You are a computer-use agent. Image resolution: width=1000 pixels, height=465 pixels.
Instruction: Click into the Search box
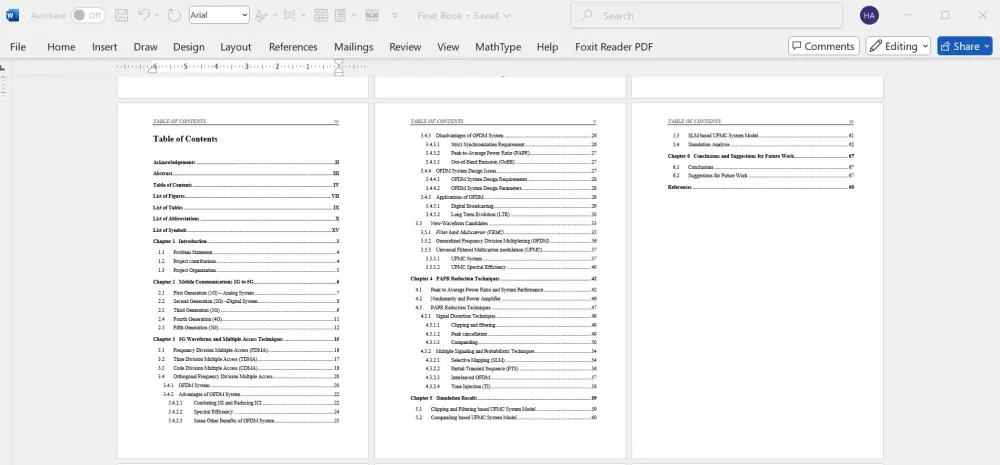tap(707, 15)
